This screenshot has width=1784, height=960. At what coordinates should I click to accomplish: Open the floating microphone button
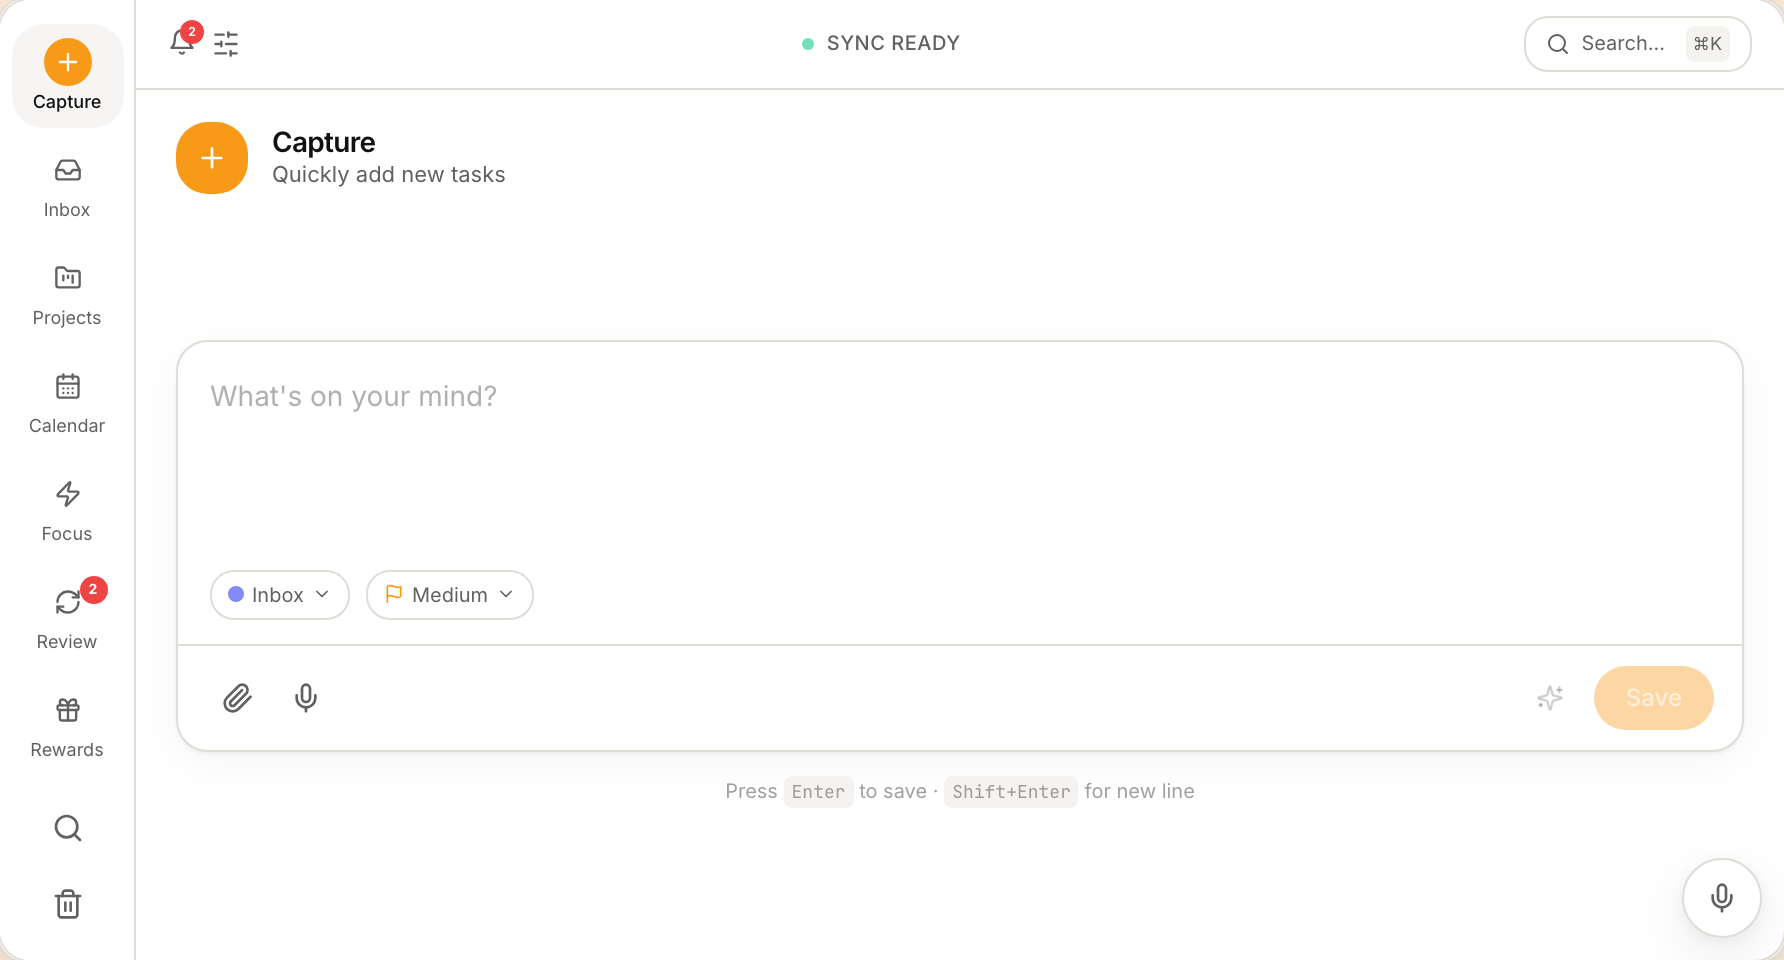click(x=1722, y=898)
